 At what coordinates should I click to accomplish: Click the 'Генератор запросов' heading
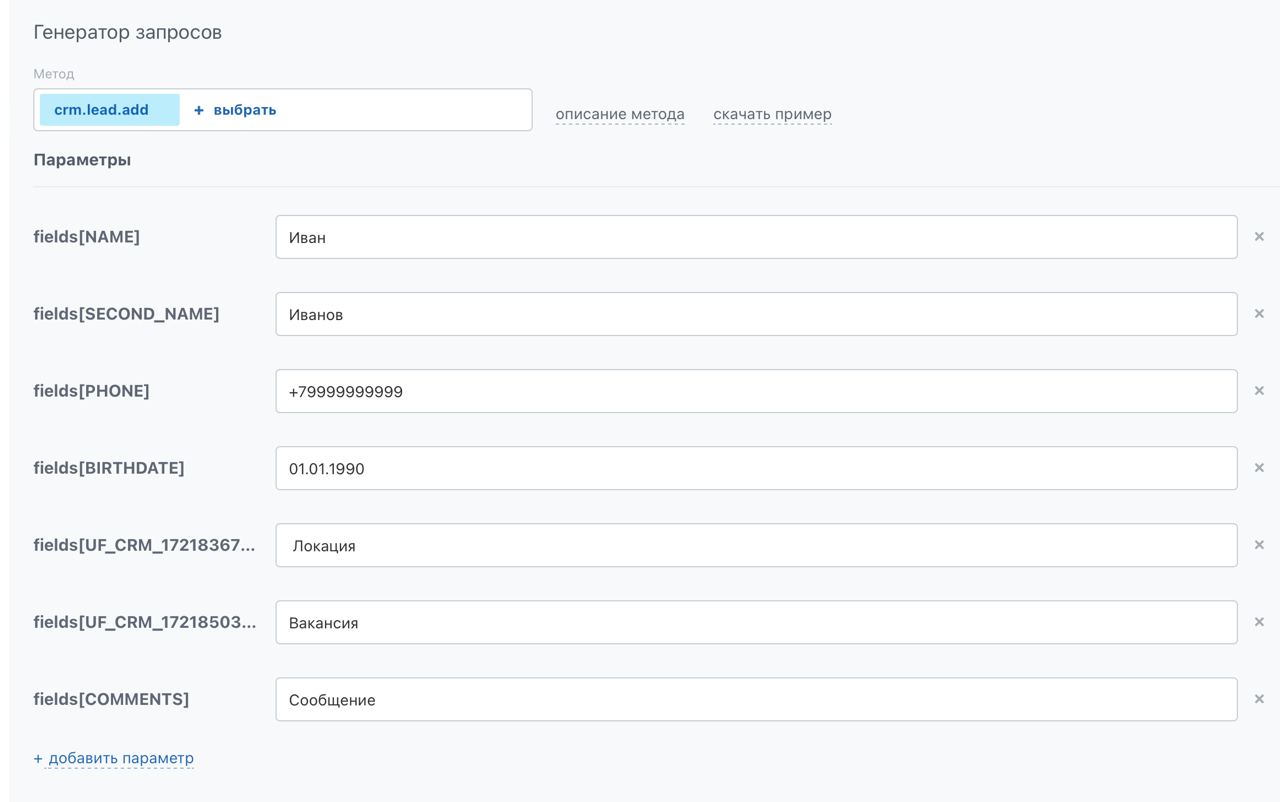point(128,32)
